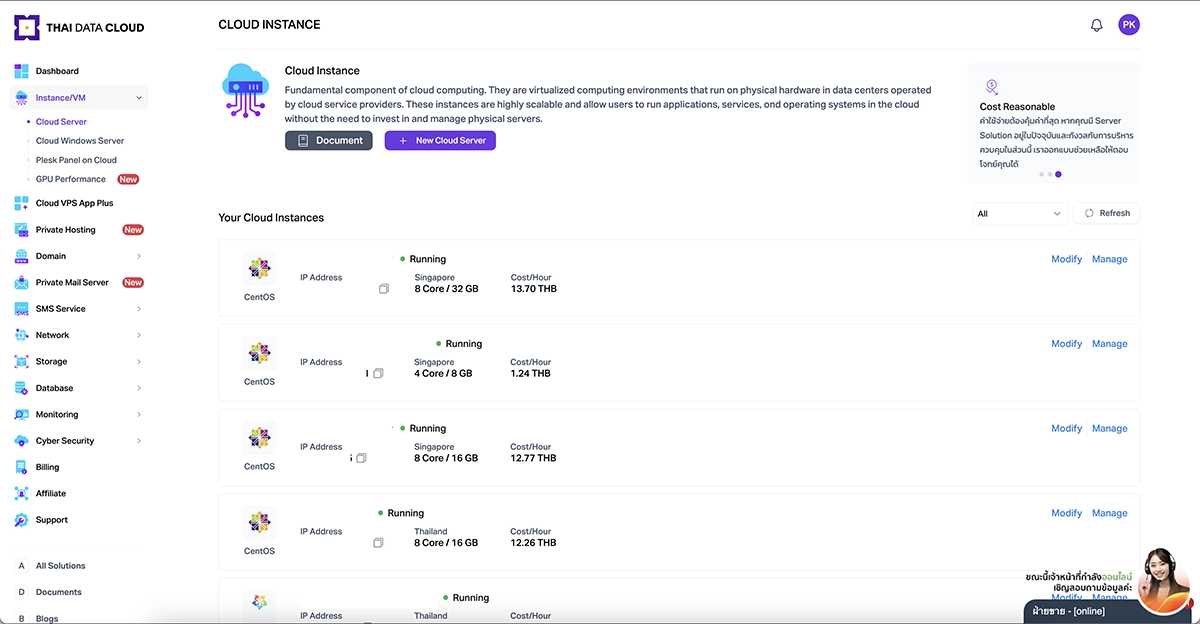Click the Your Cloud Instances heading
1200x624 pixels.
[271, 218]
